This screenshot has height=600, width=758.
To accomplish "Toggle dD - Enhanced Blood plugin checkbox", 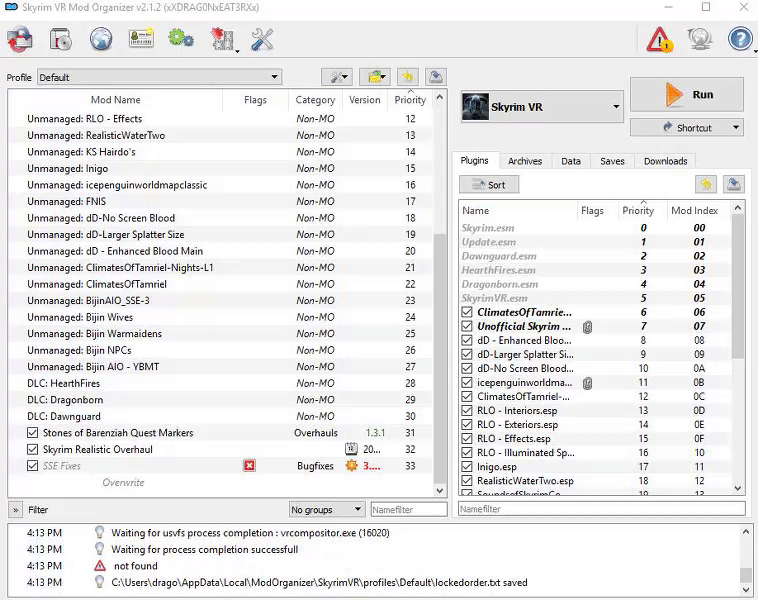I will click(466, 340).
